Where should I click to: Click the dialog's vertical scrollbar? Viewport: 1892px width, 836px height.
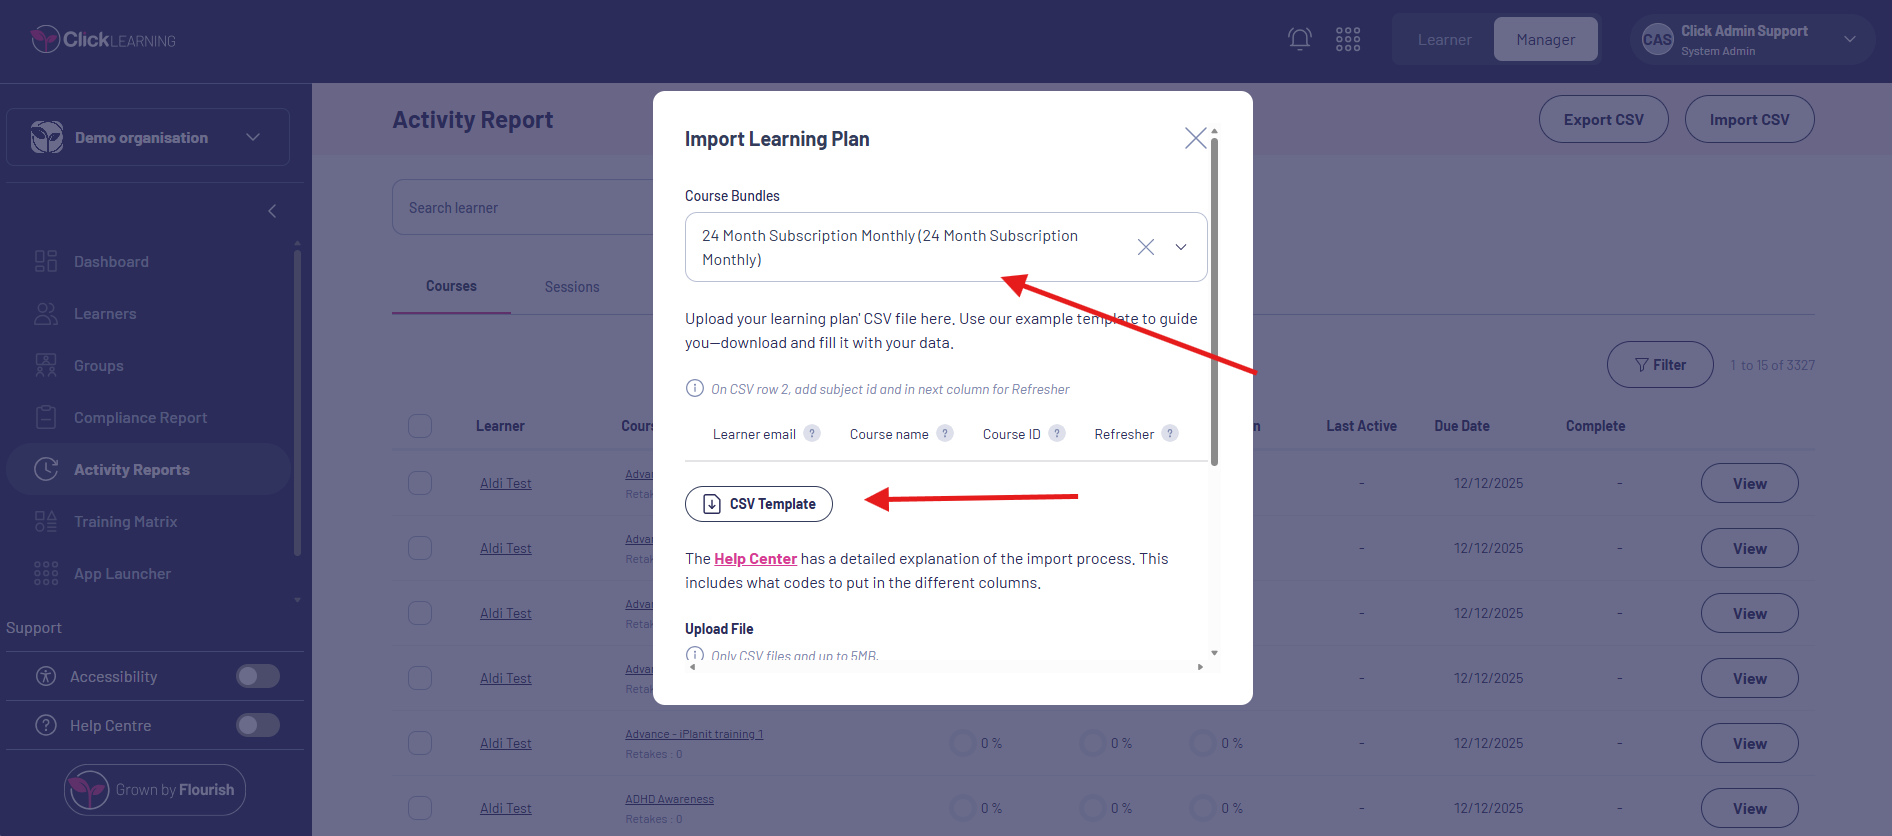point(1214,300)
